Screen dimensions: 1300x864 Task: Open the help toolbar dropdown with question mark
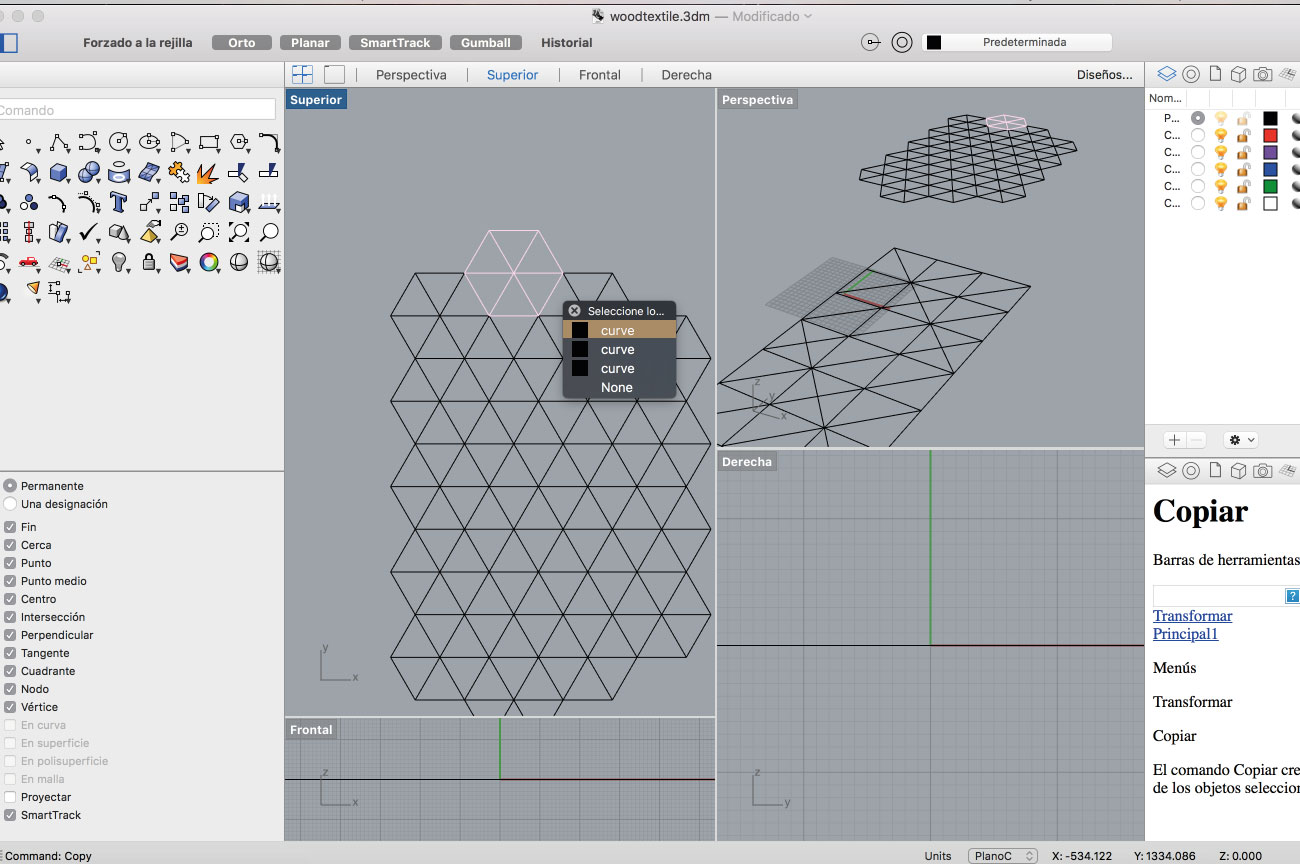[x=1292, y=596]
